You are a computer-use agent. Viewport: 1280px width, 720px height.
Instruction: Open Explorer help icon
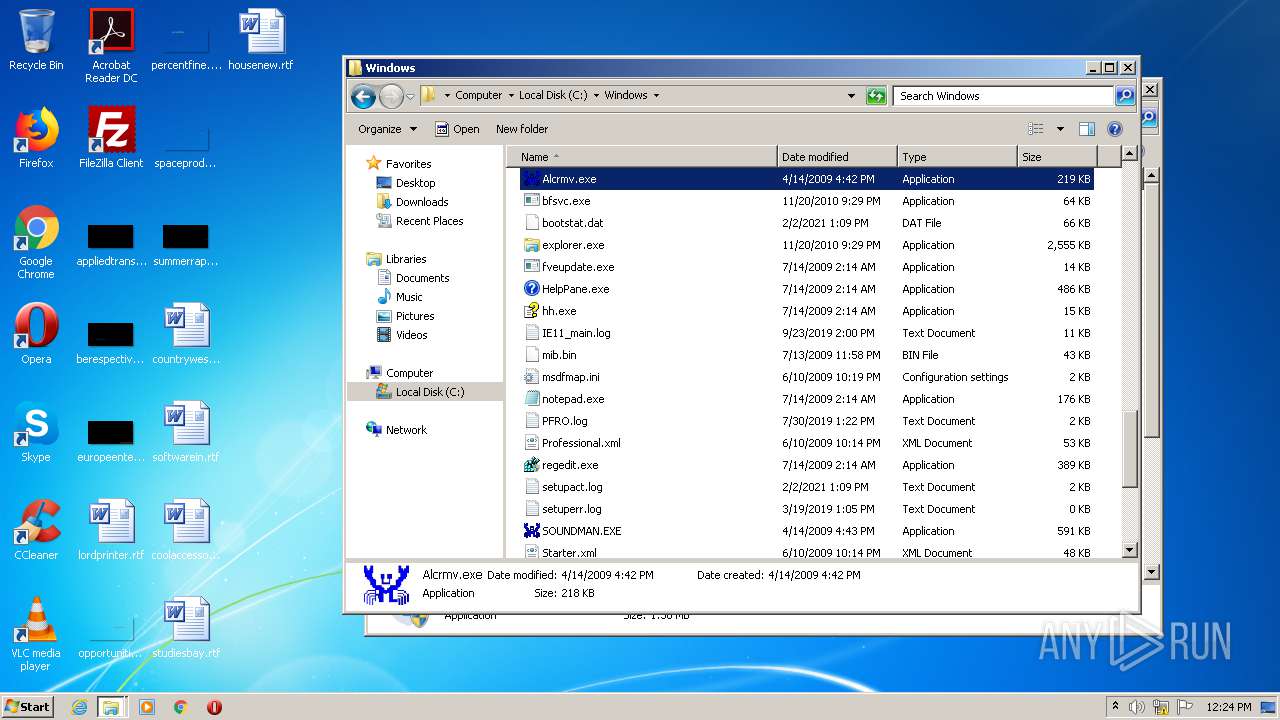[1115, 129]
